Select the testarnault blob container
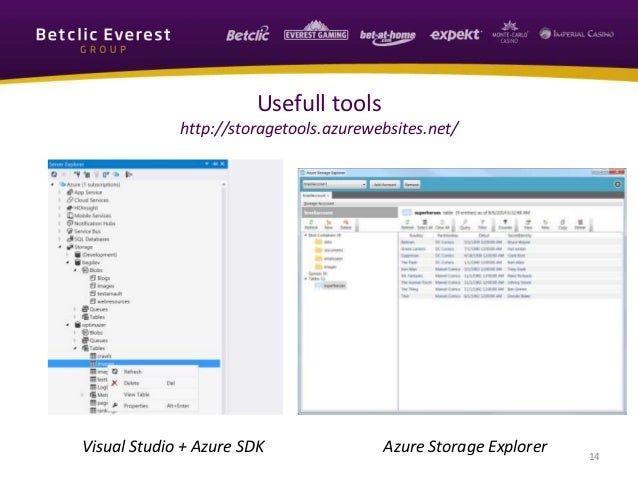This screenshot has width=638, height=479. (x=106, y=293)
